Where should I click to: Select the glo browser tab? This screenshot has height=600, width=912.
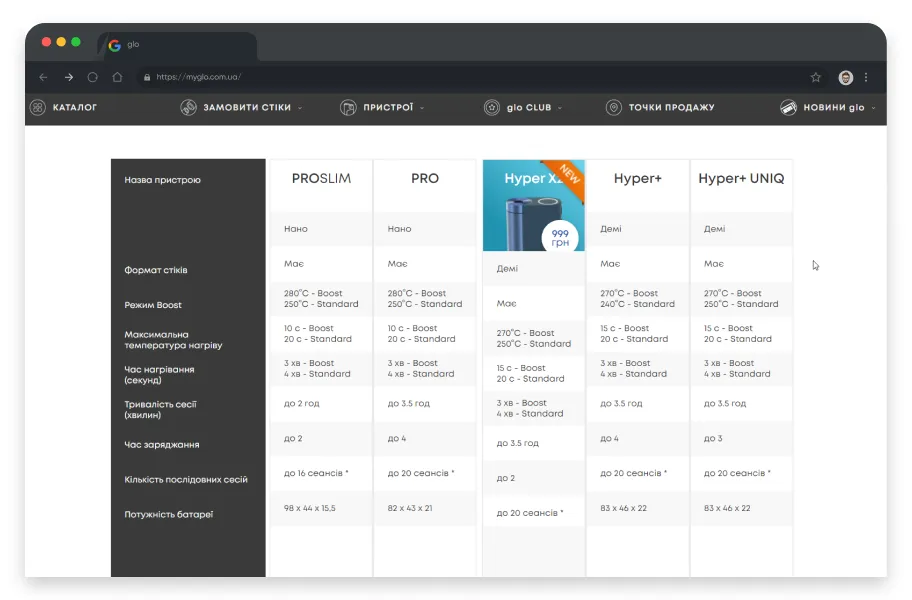[177, 46]
